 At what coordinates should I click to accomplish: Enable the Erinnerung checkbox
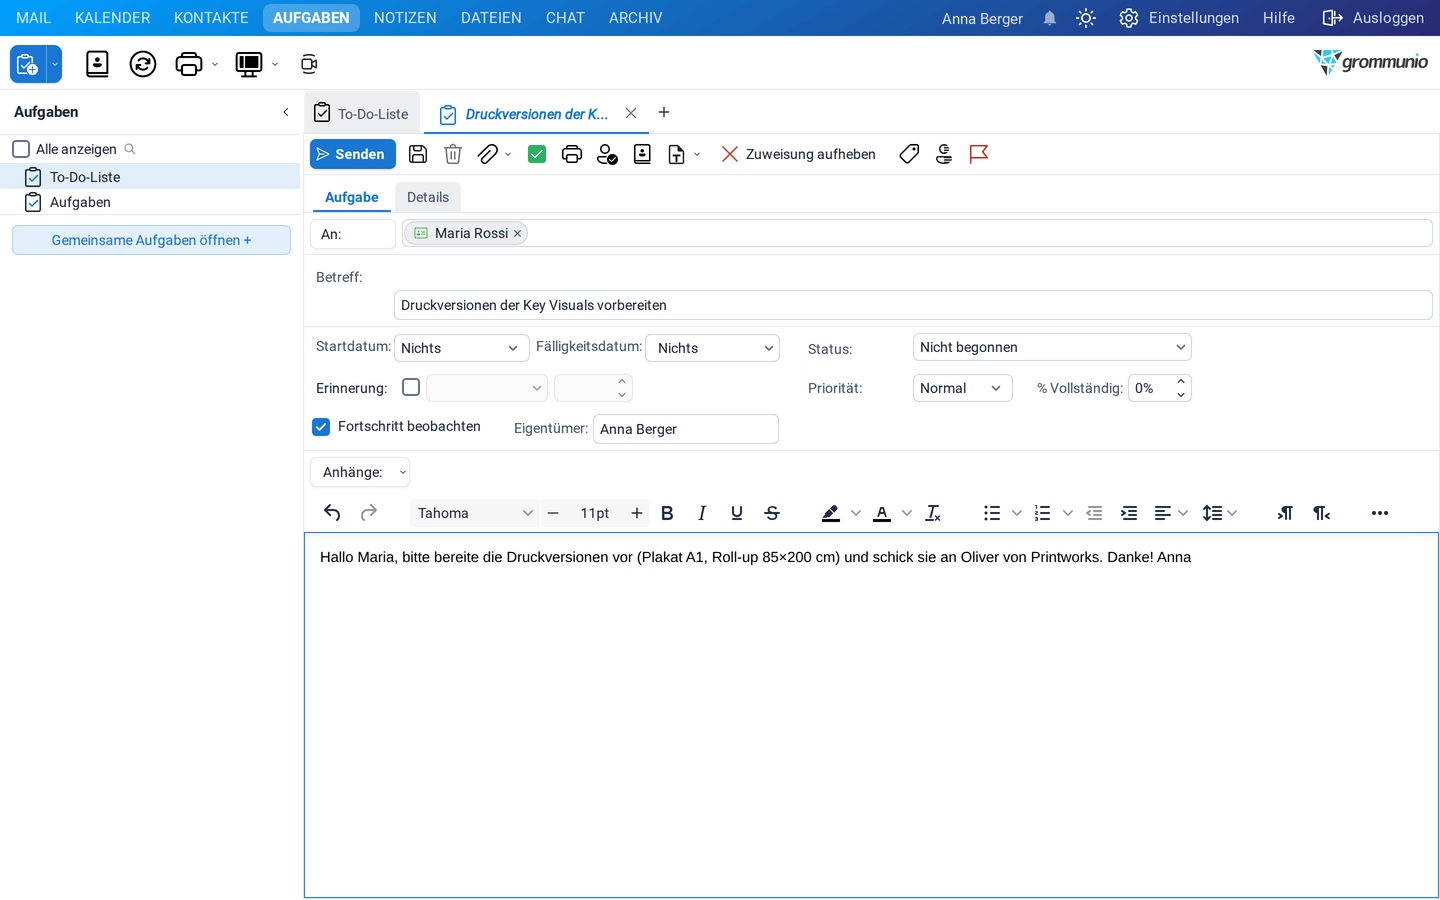(411, 387)
